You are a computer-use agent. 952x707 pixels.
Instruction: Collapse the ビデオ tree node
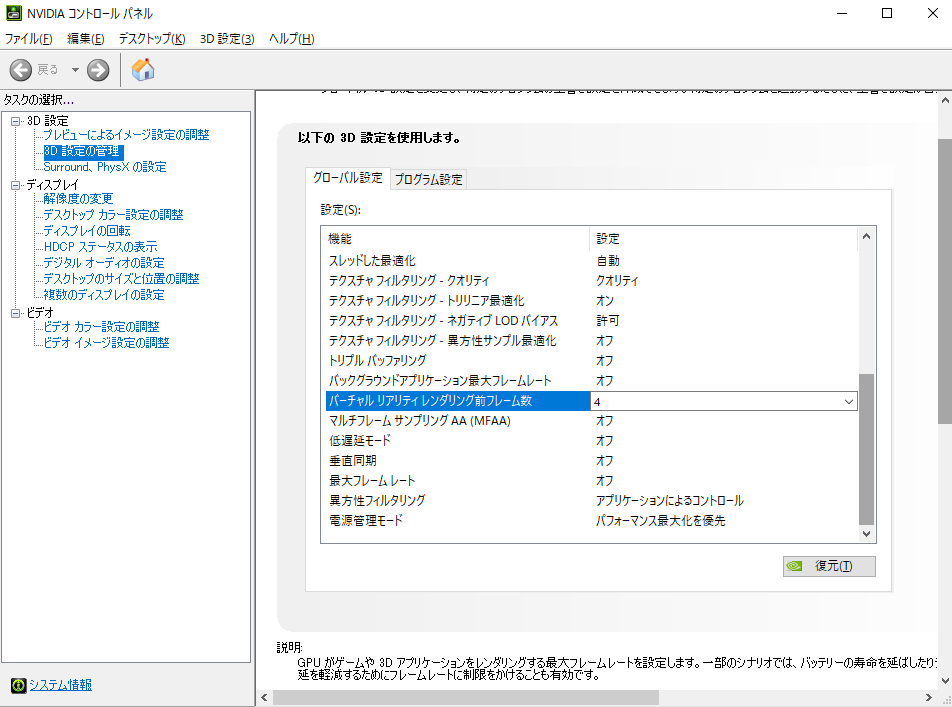click(16, 313)
